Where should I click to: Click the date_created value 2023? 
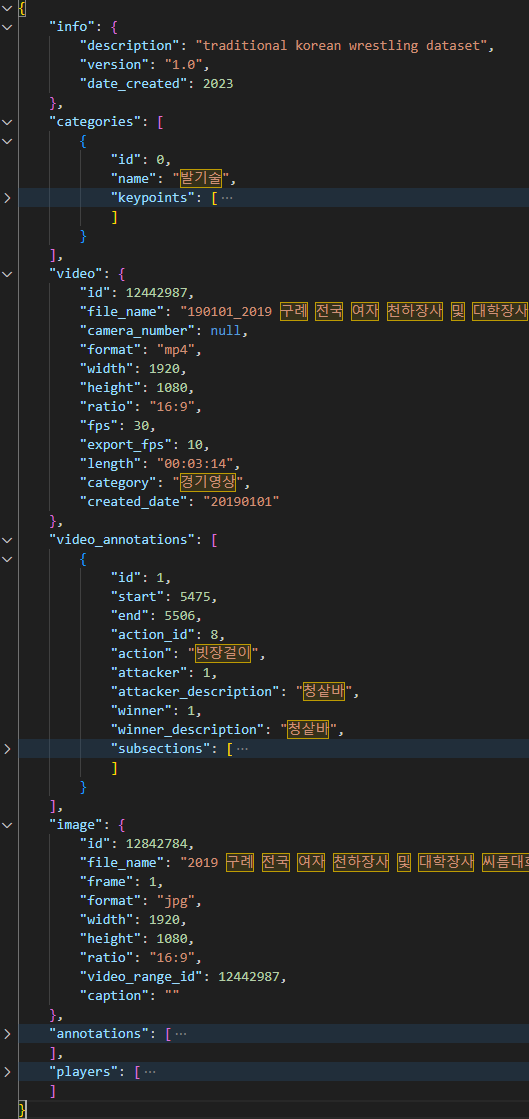pyautogui.click(x=218, y=83)
